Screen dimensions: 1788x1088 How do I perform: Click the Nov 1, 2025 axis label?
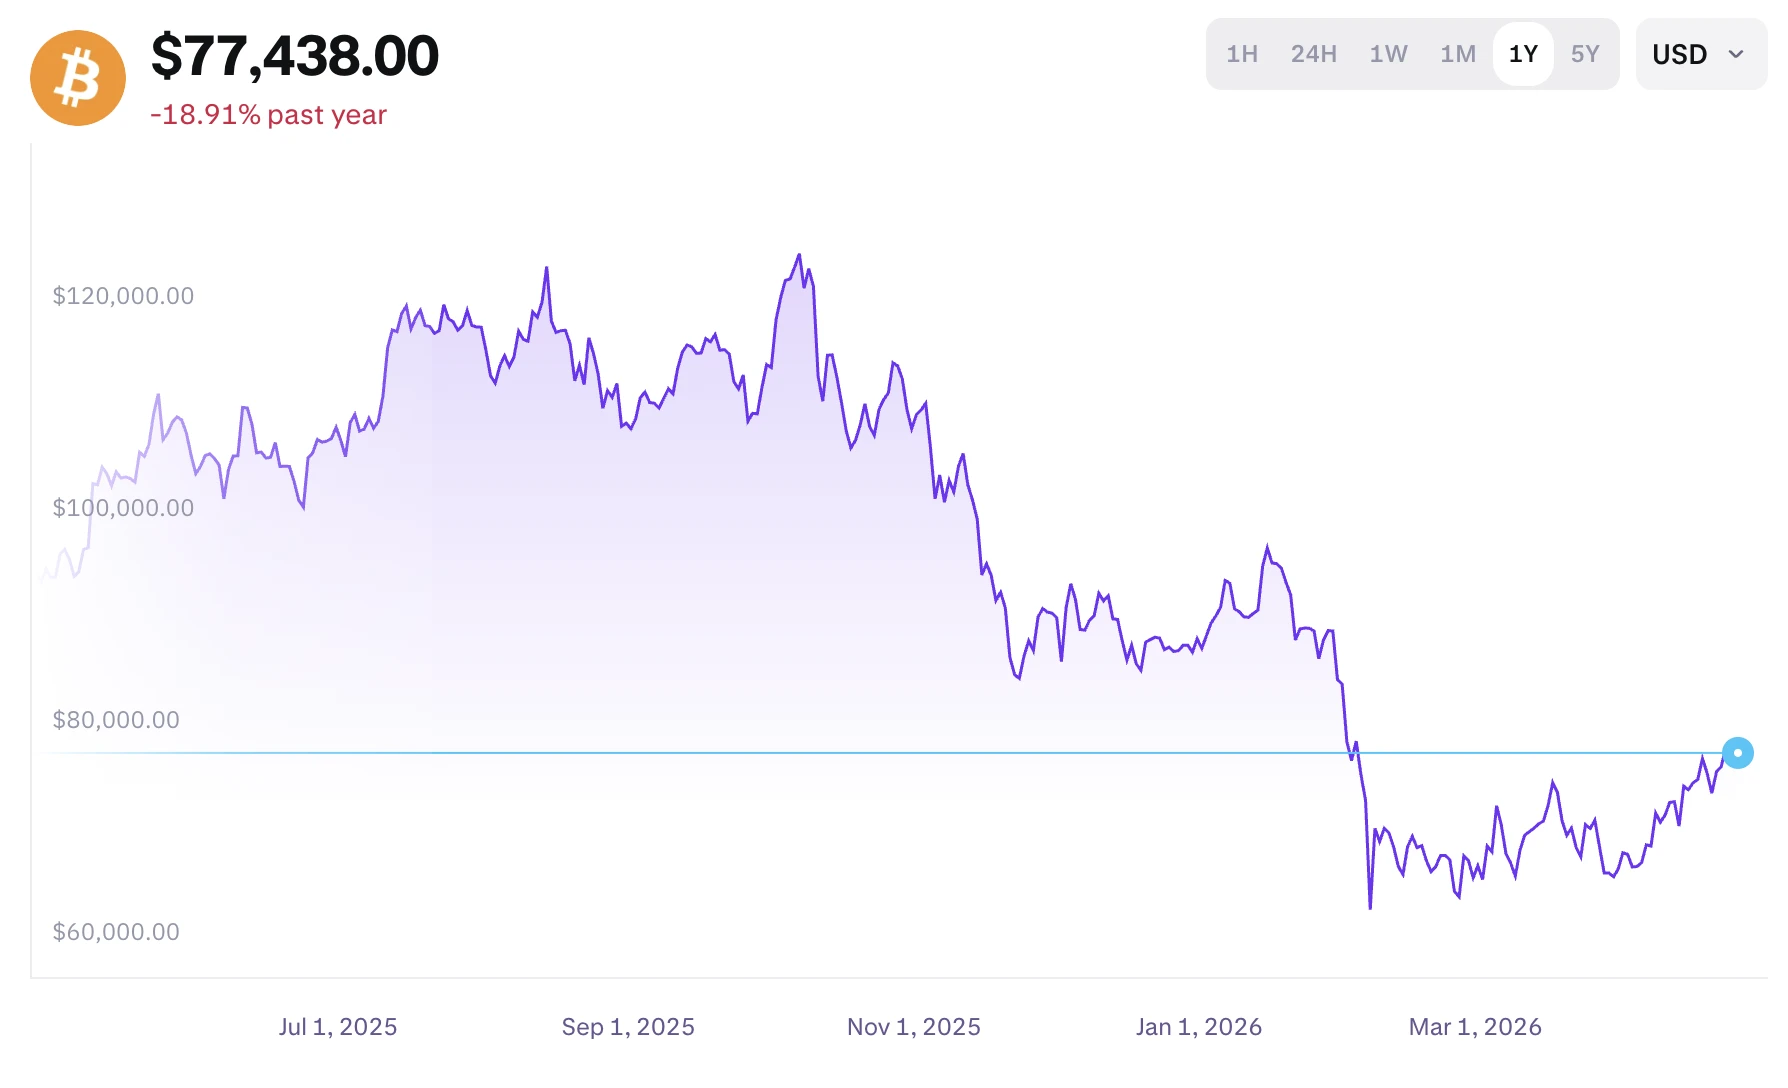point(914,1027)
